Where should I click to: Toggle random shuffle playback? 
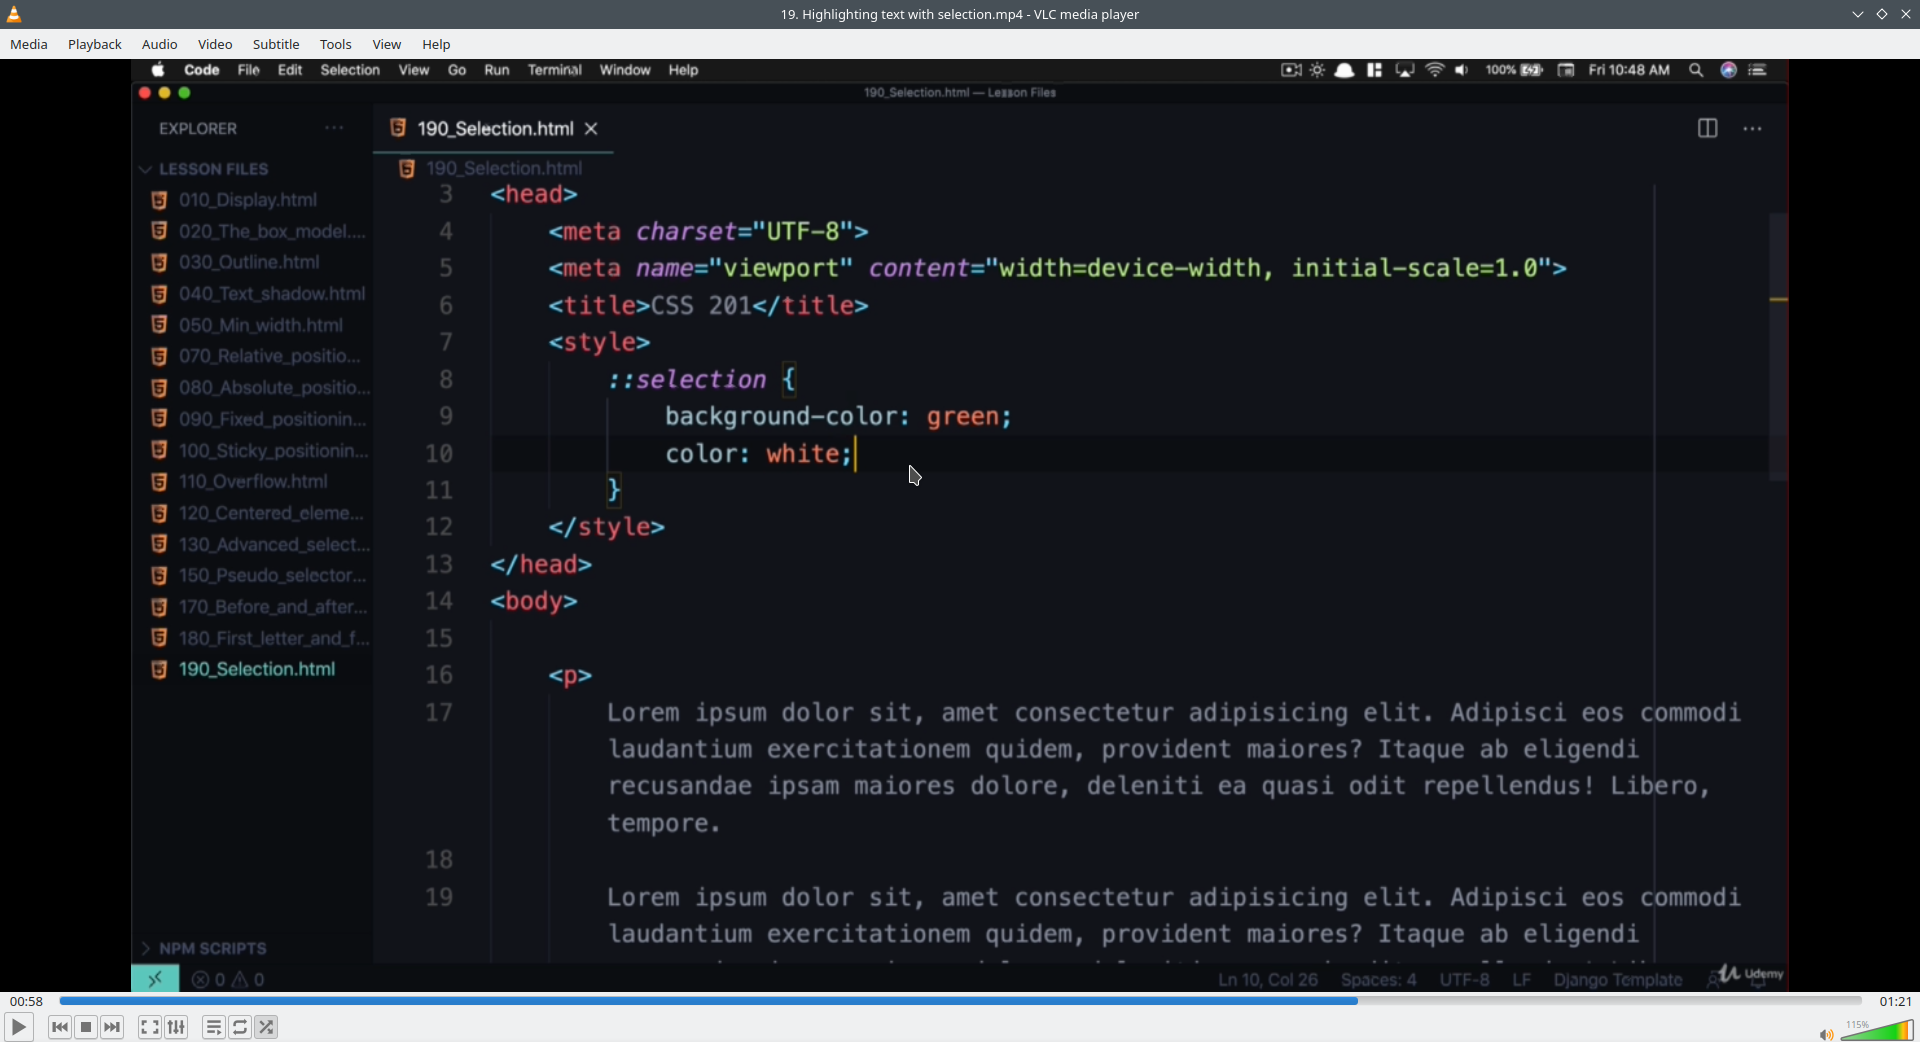(266, 1027)
